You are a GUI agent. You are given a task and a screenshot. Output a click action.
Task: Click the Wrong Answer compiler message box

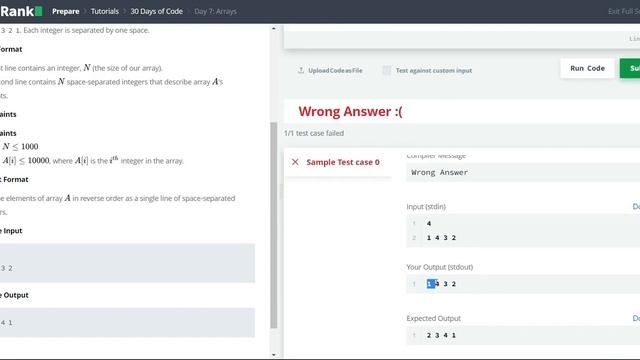[x=523, y=172]
